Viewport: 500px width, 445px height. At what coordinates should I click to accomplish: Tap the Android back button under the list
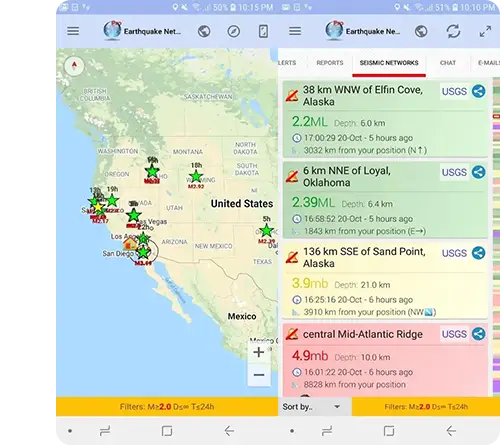pyautogui.click(x=451, y=431)
